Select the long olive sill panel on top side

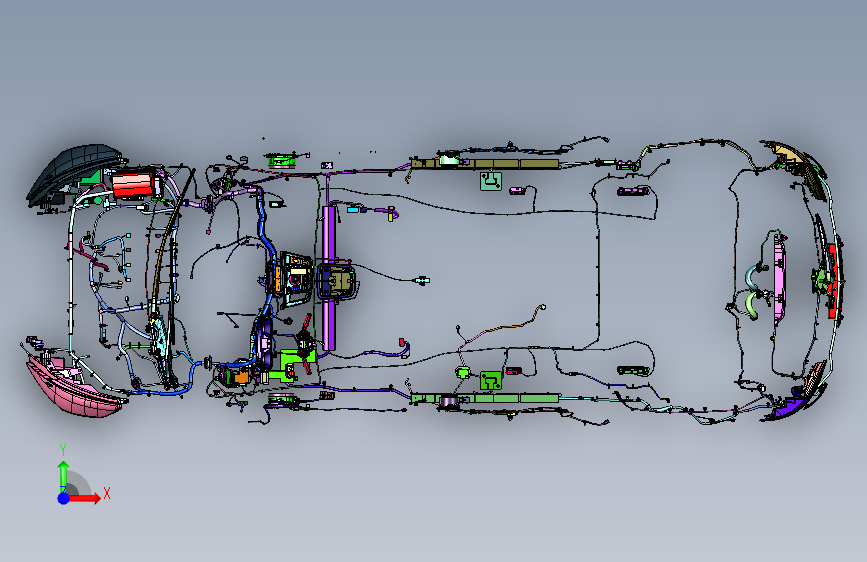pos(485,163)
